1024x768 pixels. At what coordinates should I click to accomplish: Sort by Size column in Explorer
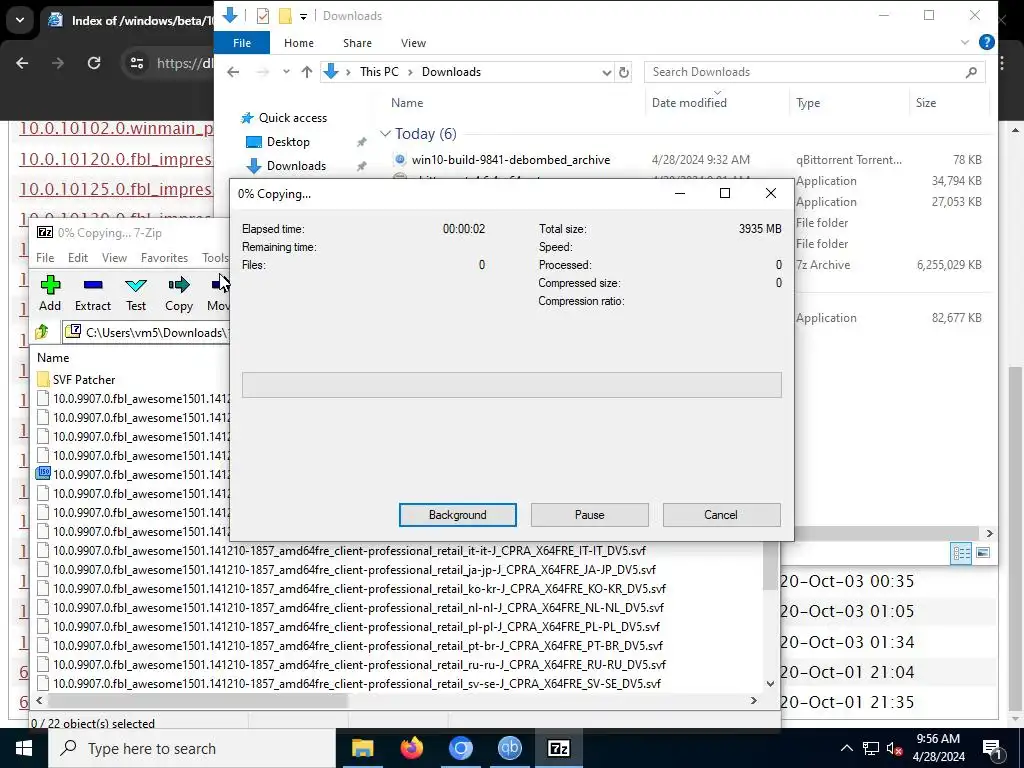pyautogui.click(x=925, y=103)
